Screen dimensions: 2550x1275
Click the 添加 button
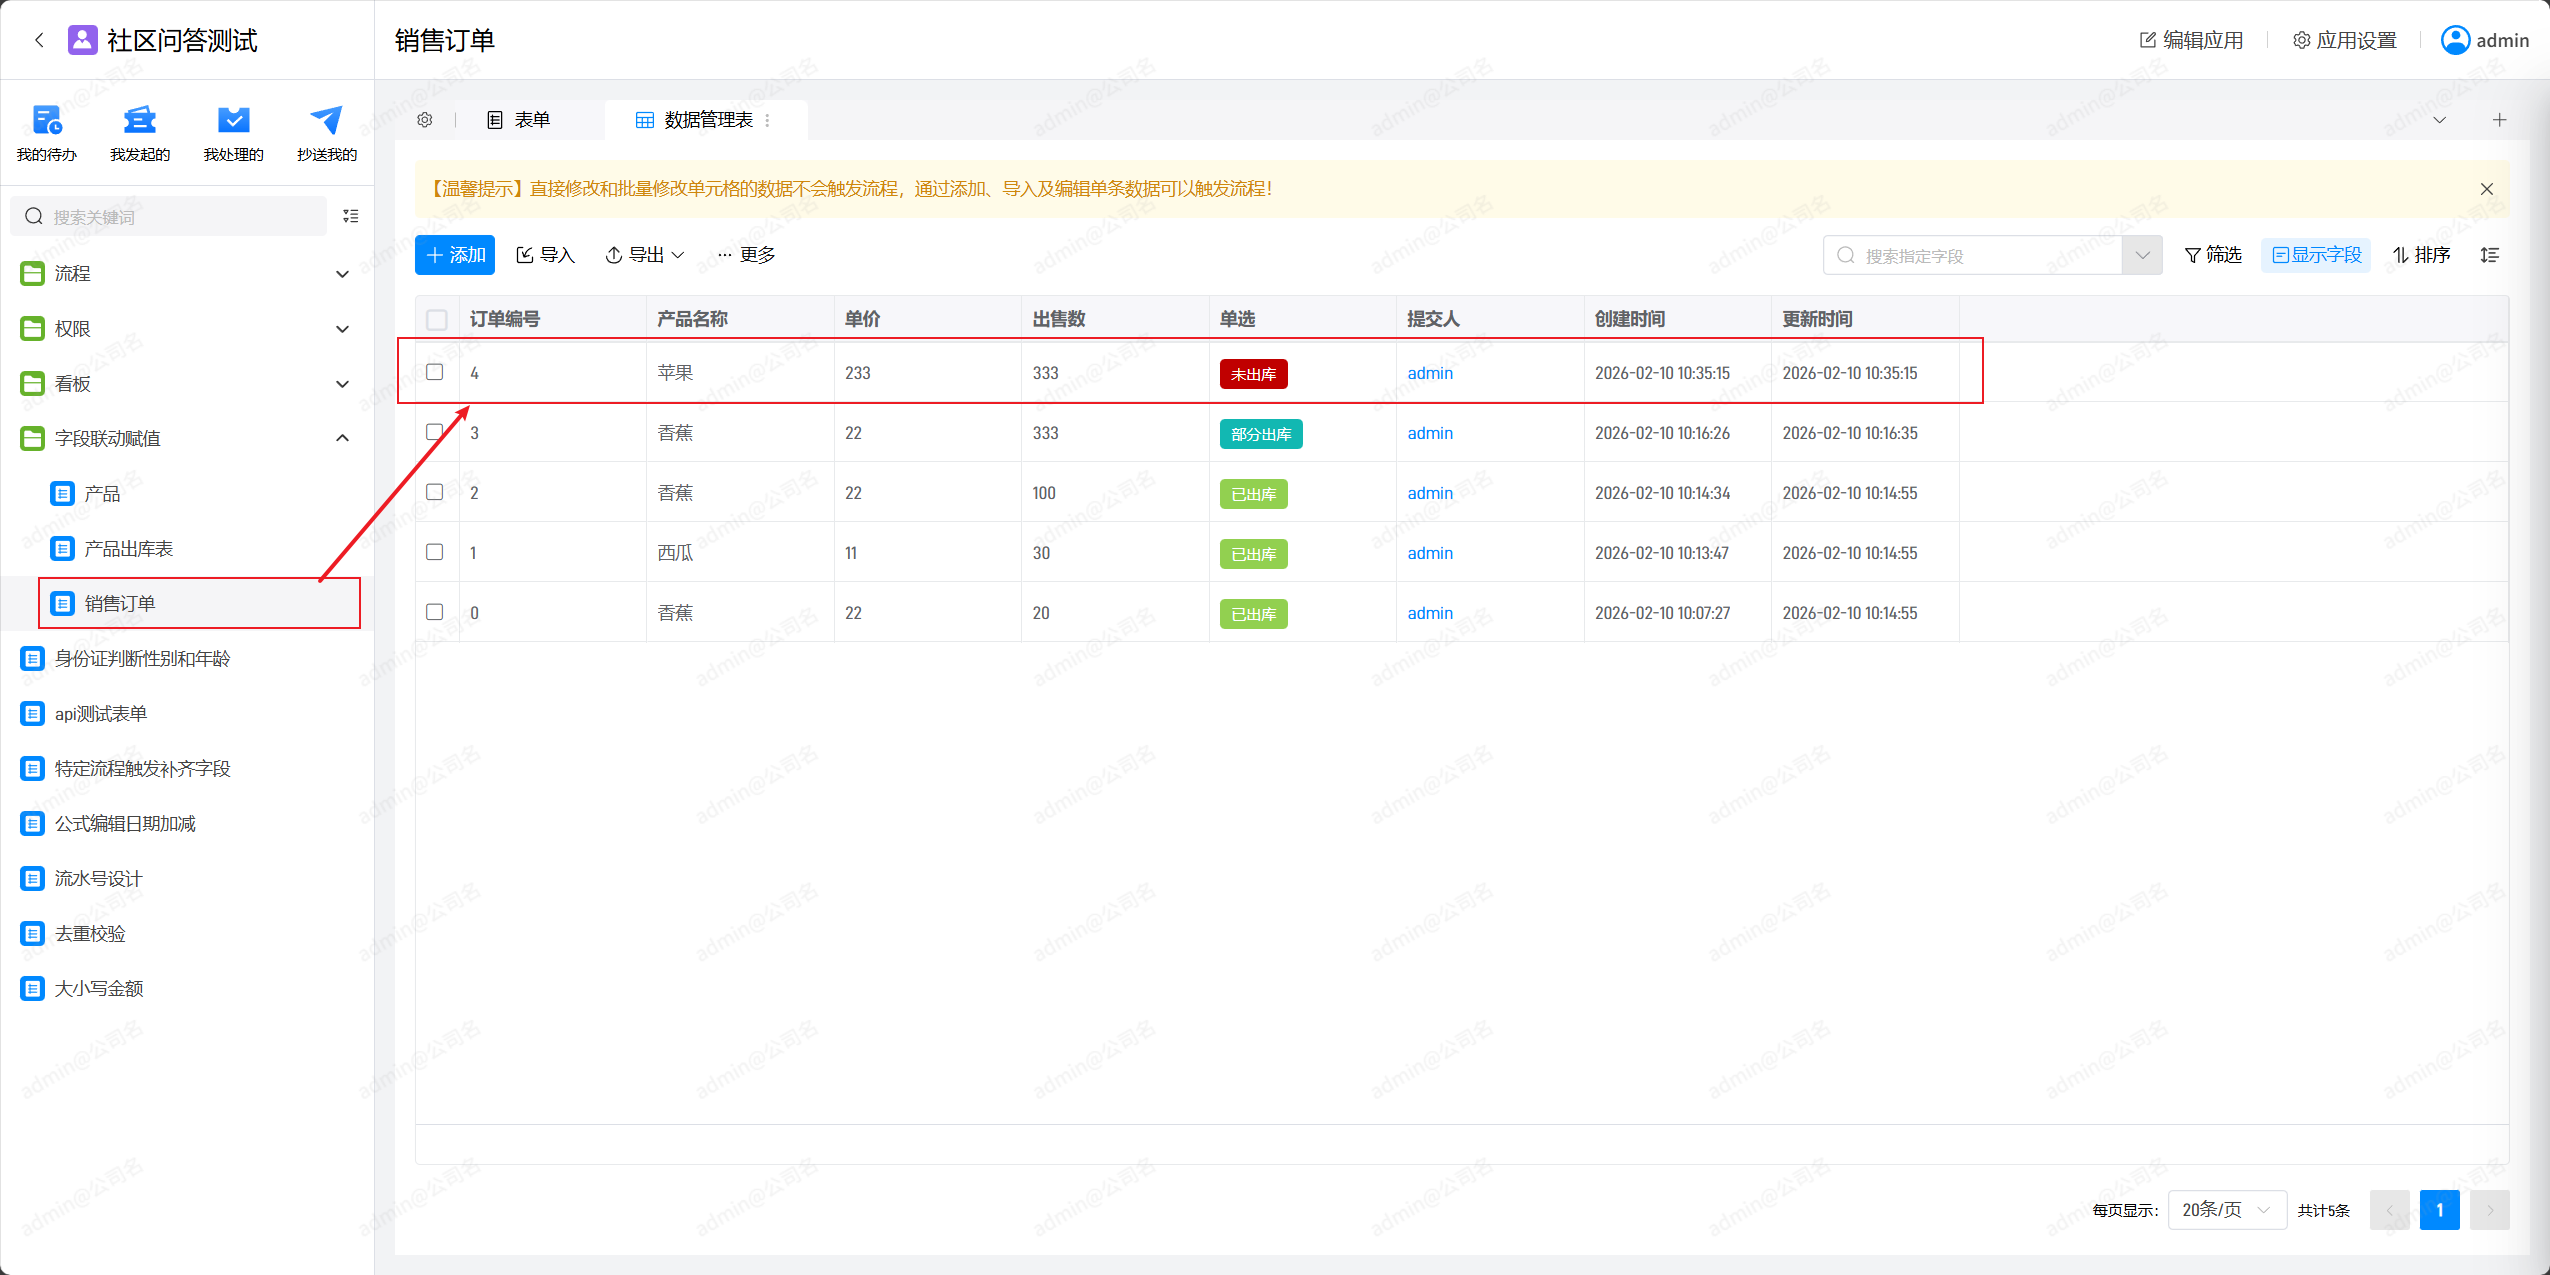(x=455, y=255)
